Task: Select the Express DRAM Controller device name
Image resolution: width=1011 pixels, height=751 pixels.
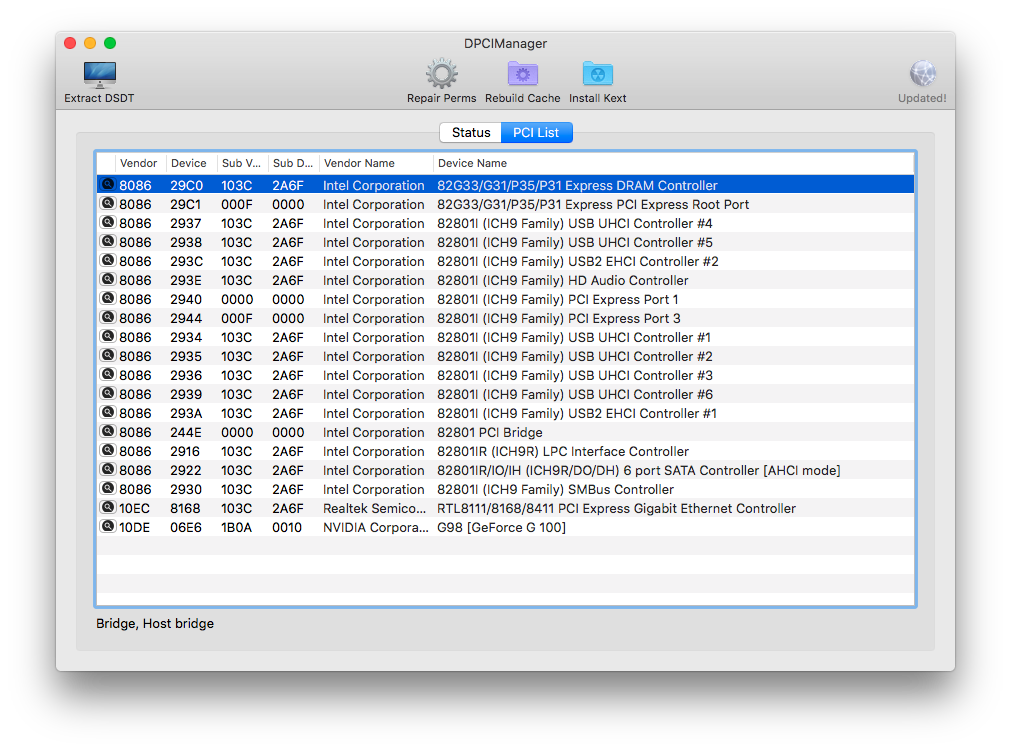Action: coord(577,186)
